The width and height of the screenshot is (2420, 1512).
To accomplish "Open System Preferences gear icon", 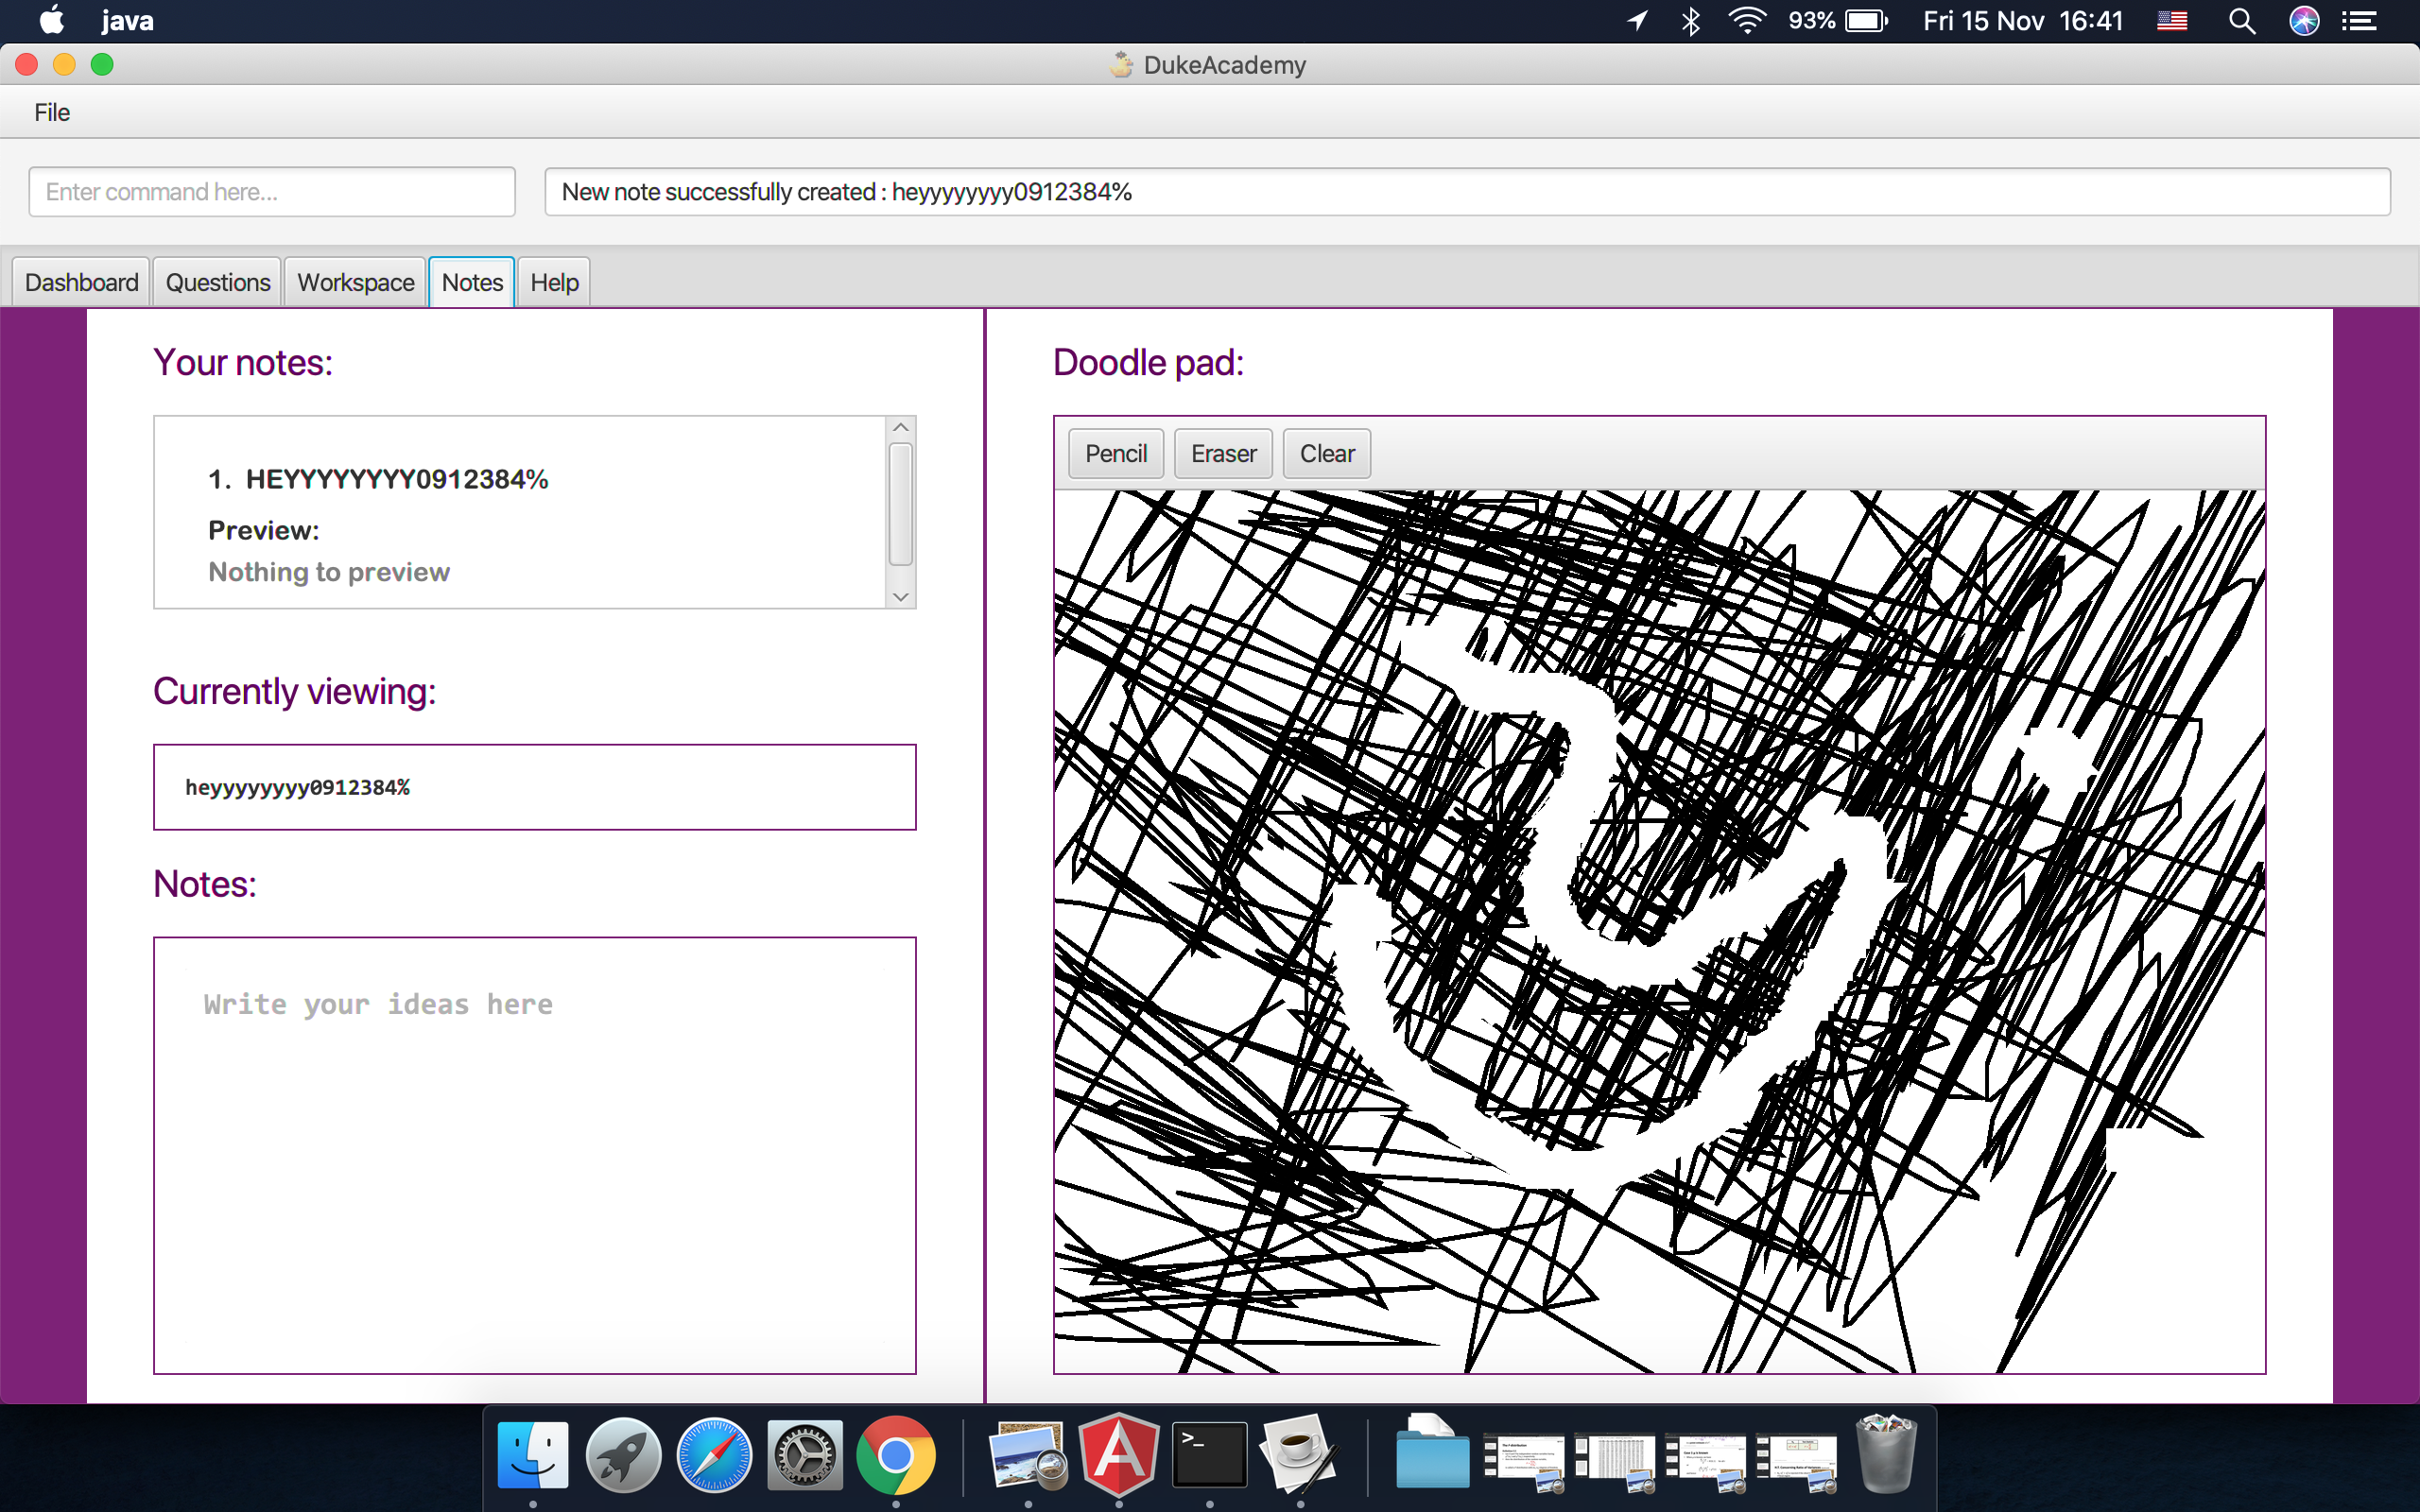I will [805, 1455].
